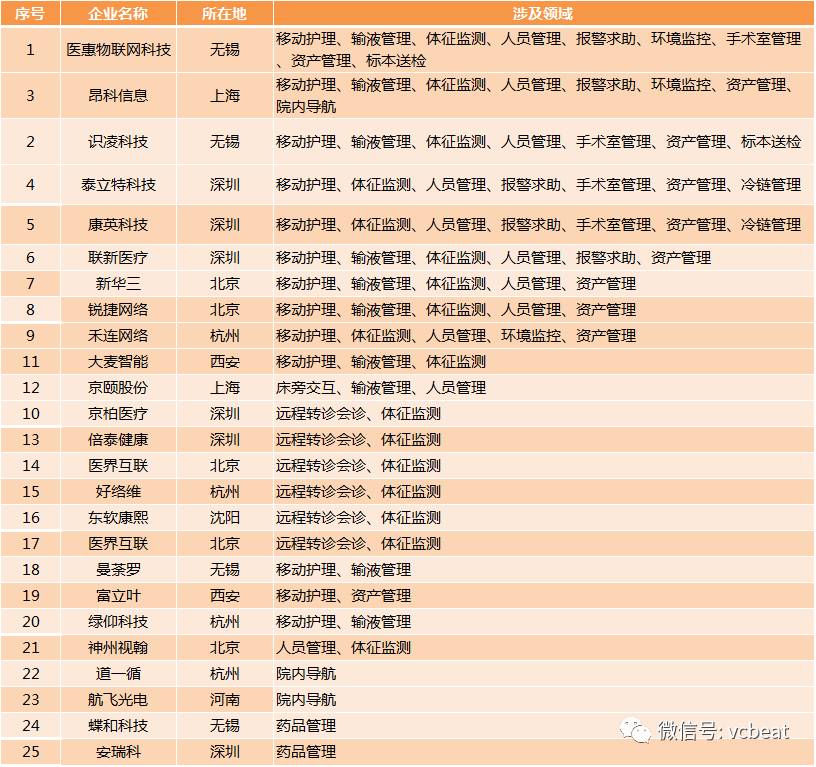
Task: Select company name 昂科信息
Action: click(x=118, y=95)
